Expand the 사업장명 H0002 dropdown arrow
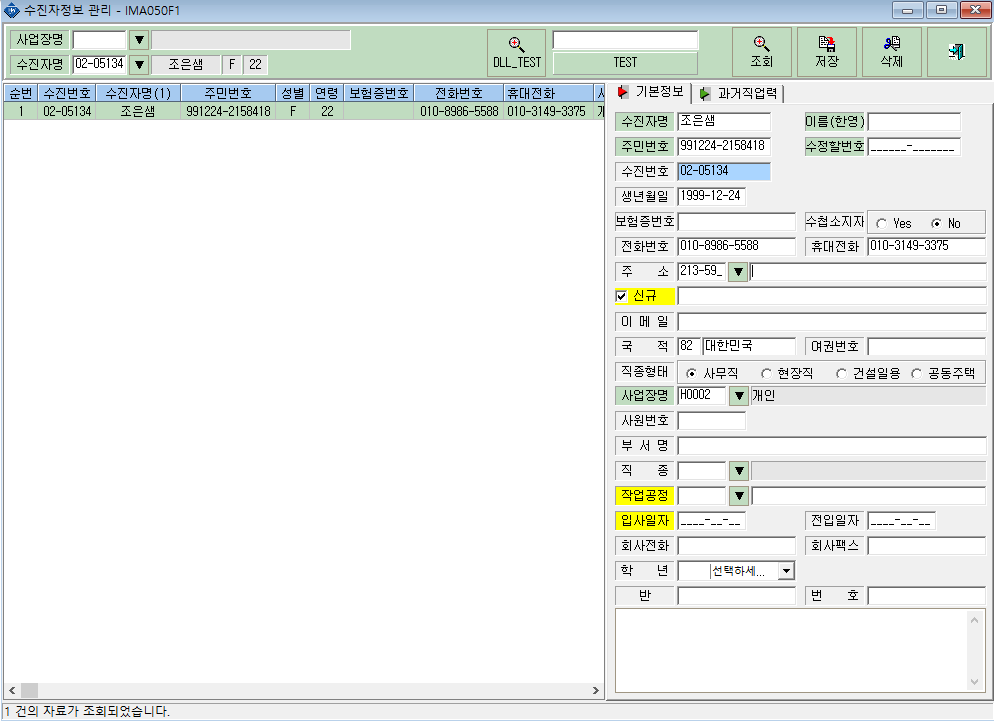Screen dimensions: 994x721 click(x=739, y=396)
